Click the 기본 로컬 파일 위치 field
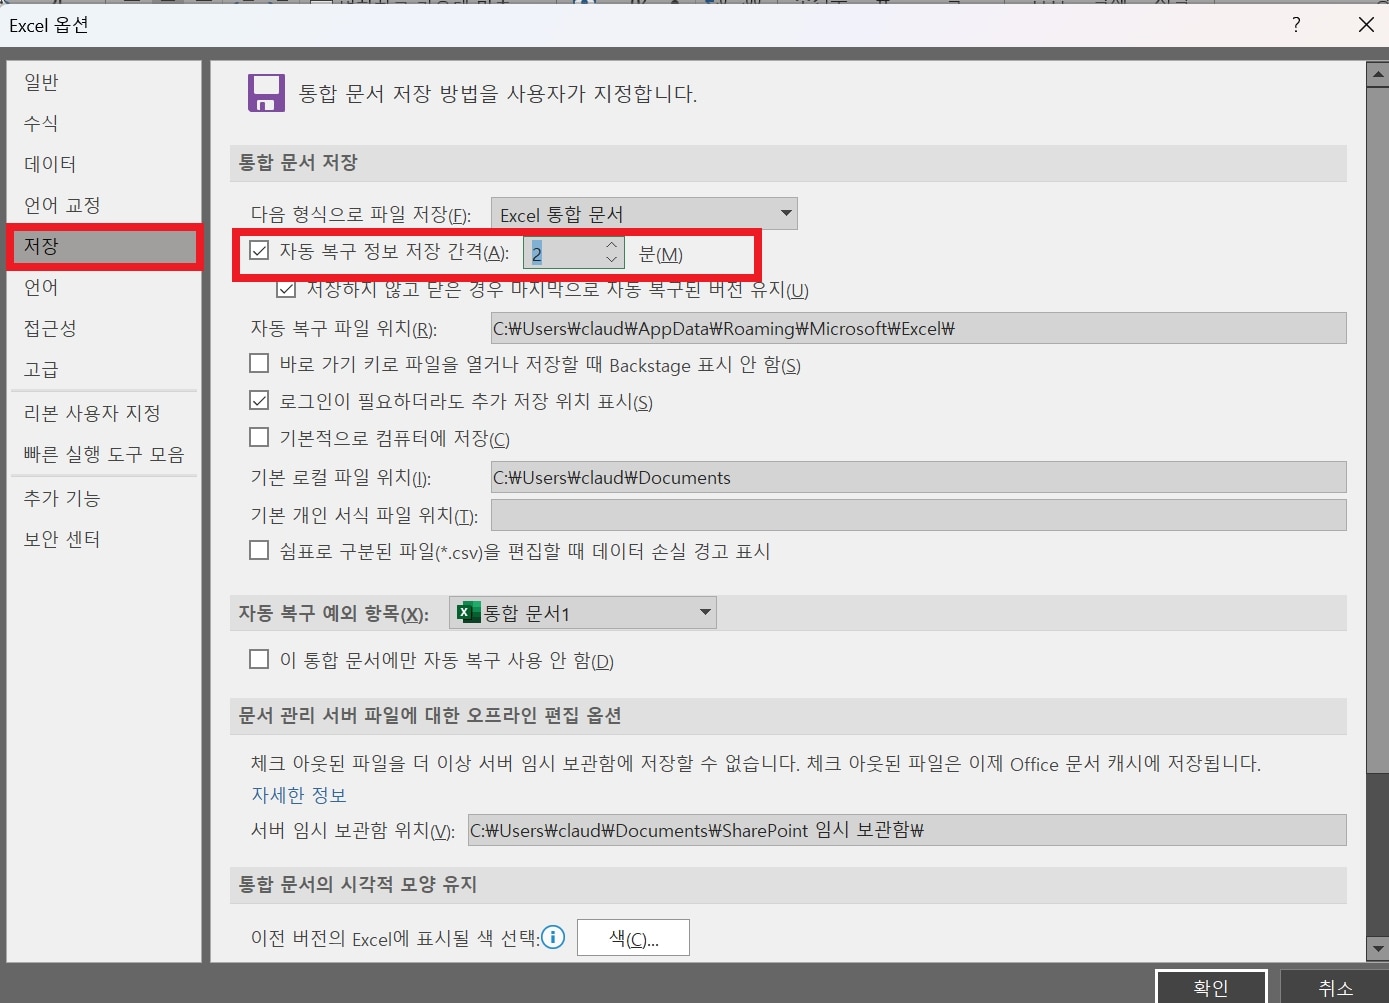 click(x=918, y=477)
